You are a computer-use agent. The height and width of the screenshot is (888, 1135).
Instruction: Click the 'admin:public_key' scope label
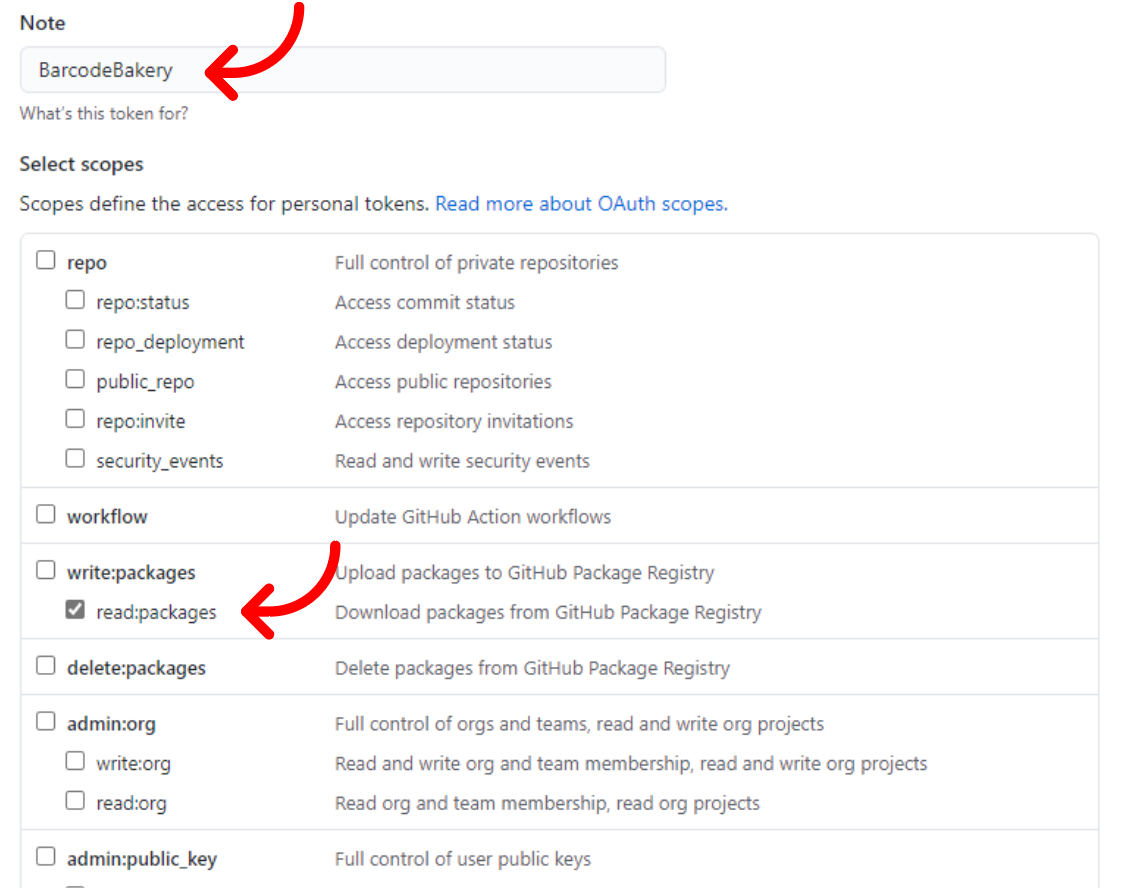142,859
